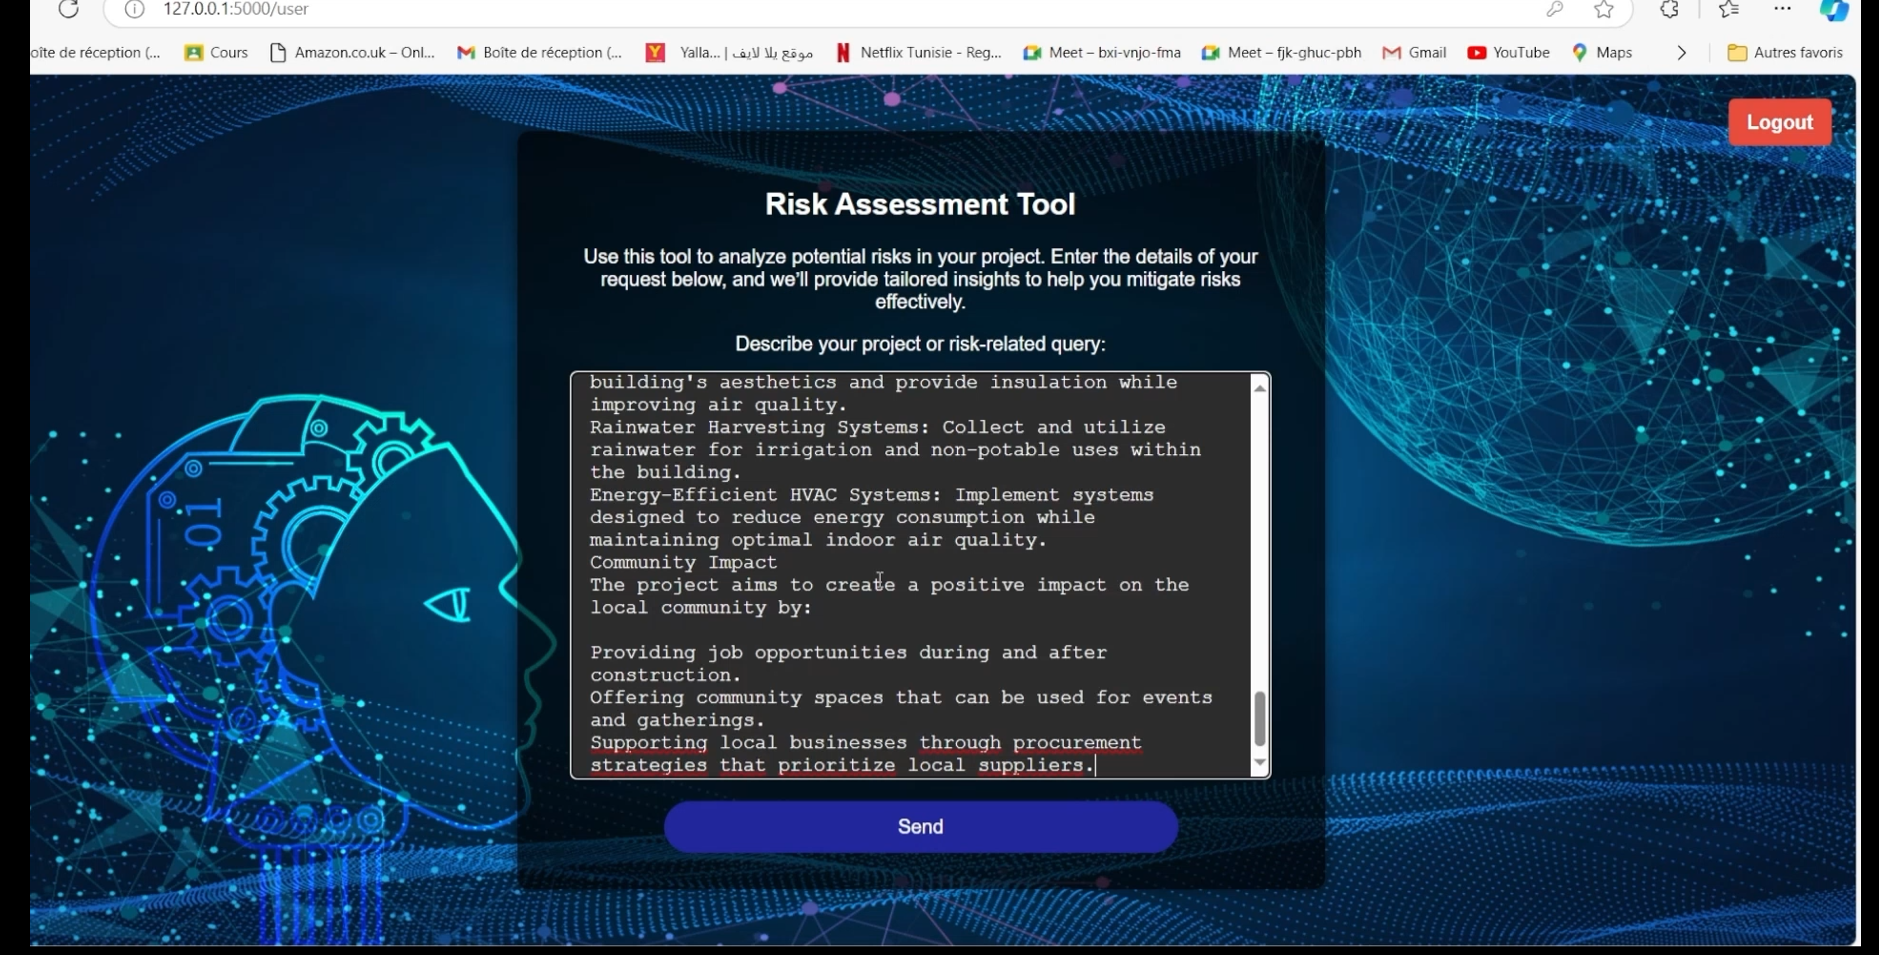This screenshot has height=955, width=1879.
Task: Open the favorites list icon
Action: [x=1728, y=10]
